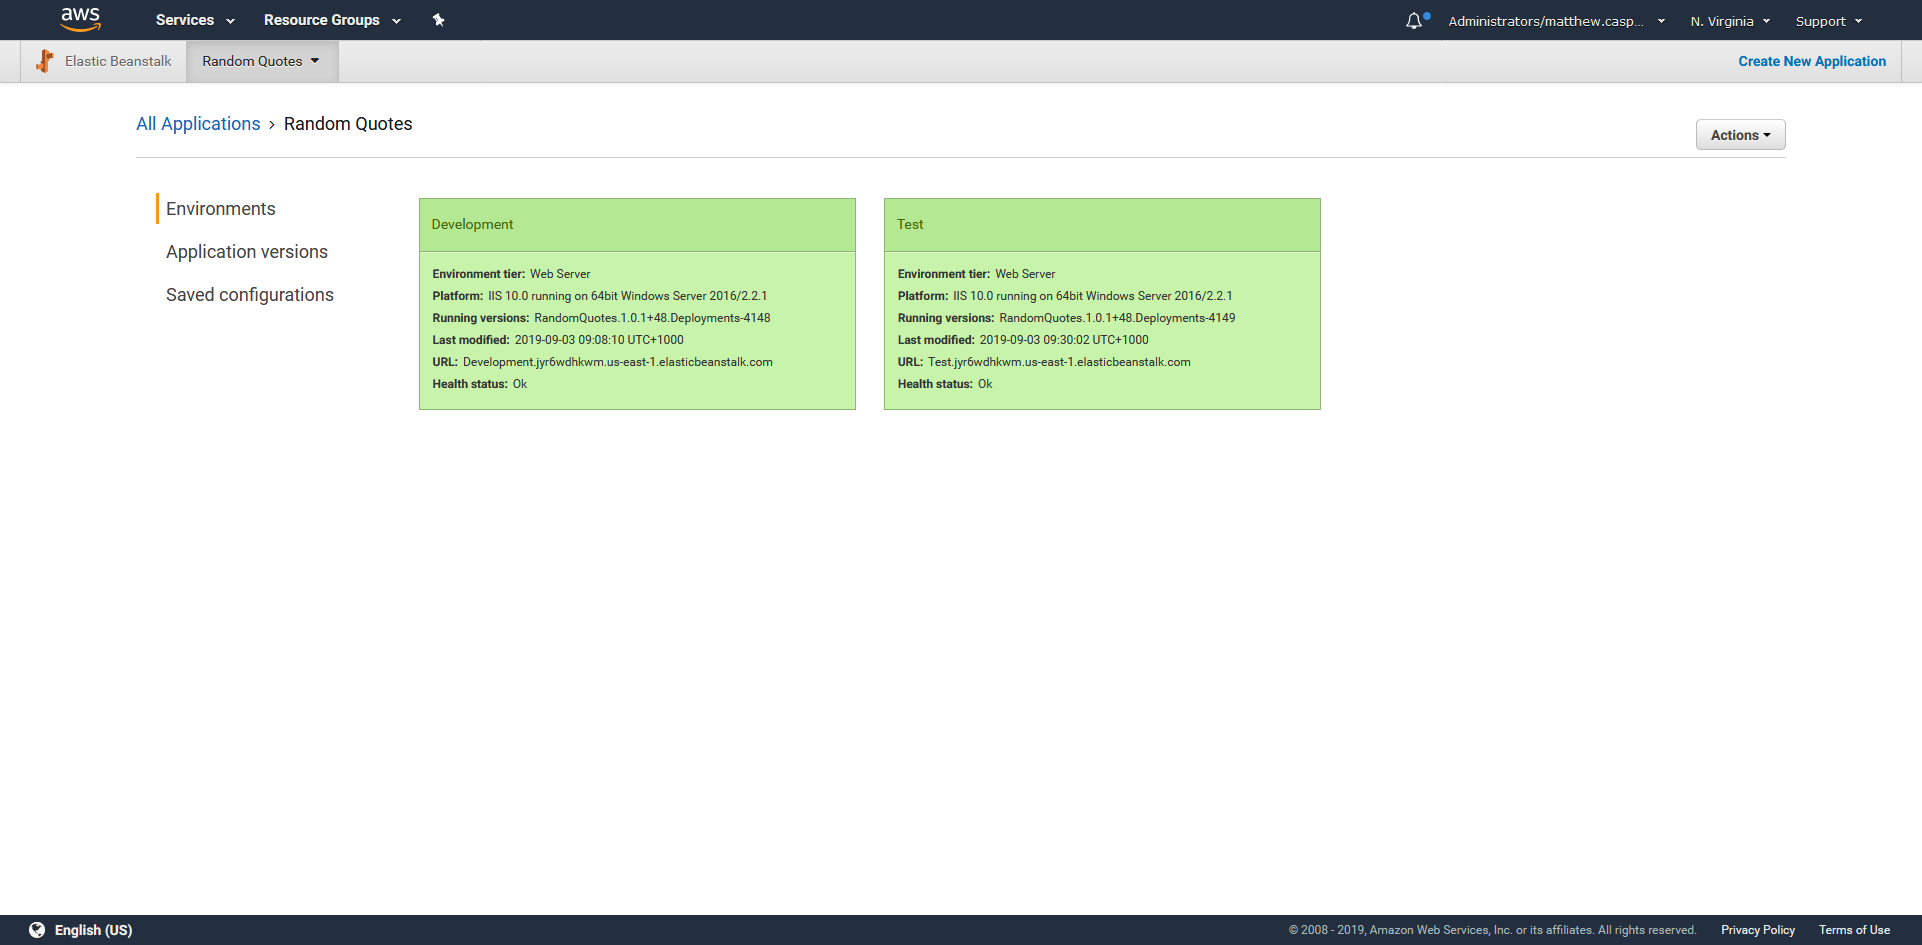The width and height of the screenshot is (1922, 945).
Task: Expand the Resource Groups menu
Action: tap(332, 20)
